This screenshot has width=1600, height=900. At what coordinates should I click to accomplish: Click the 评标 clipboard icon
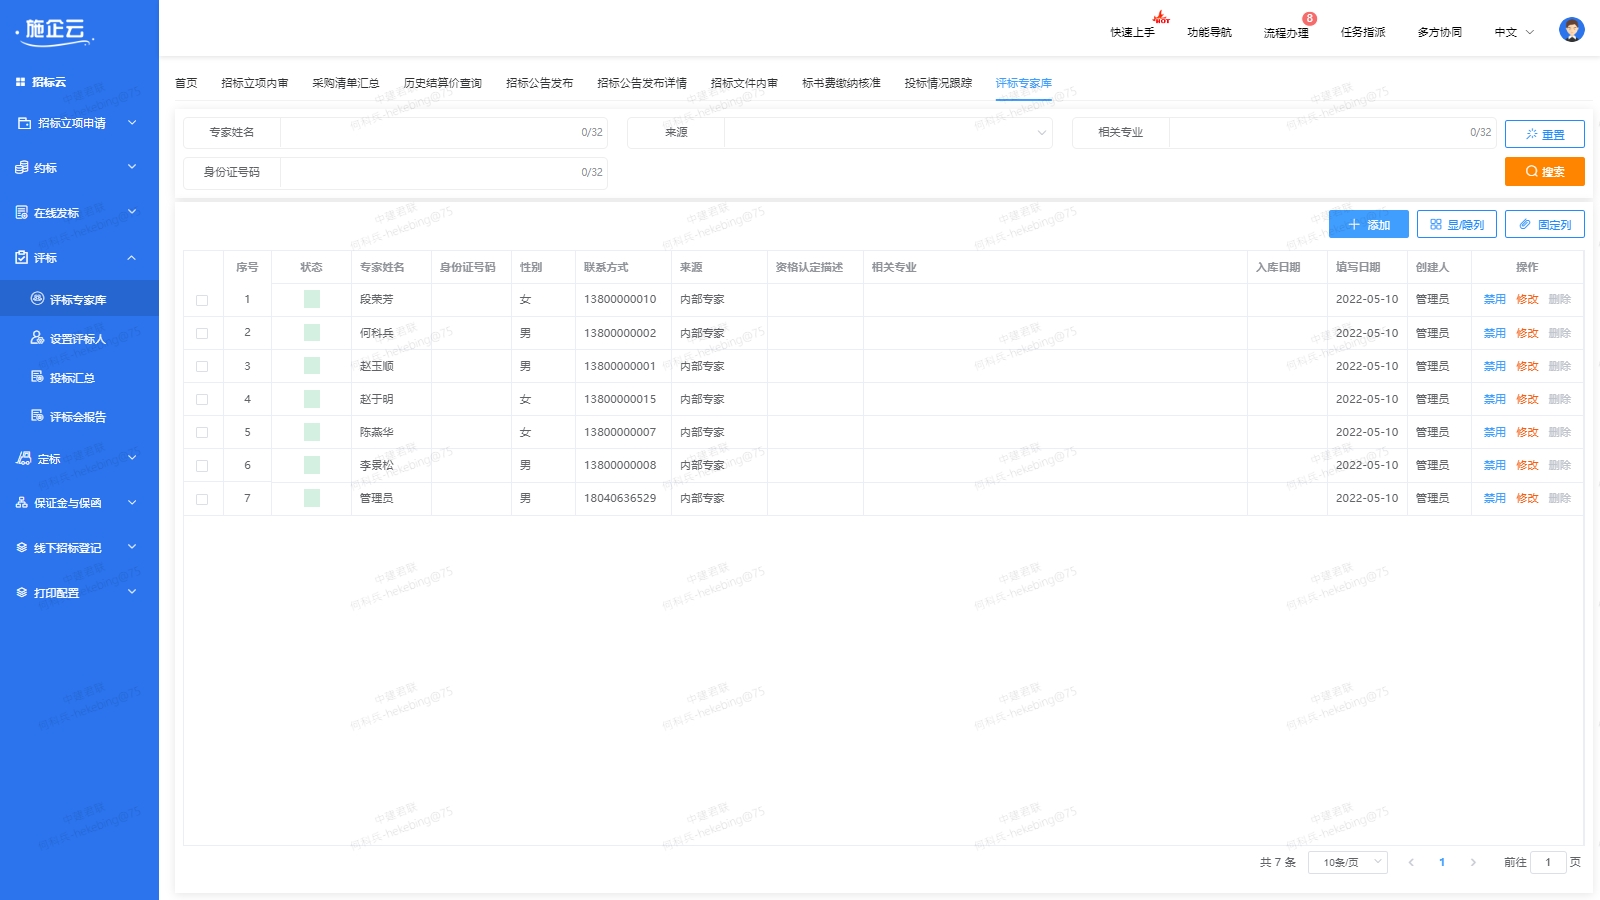(22, 258)
